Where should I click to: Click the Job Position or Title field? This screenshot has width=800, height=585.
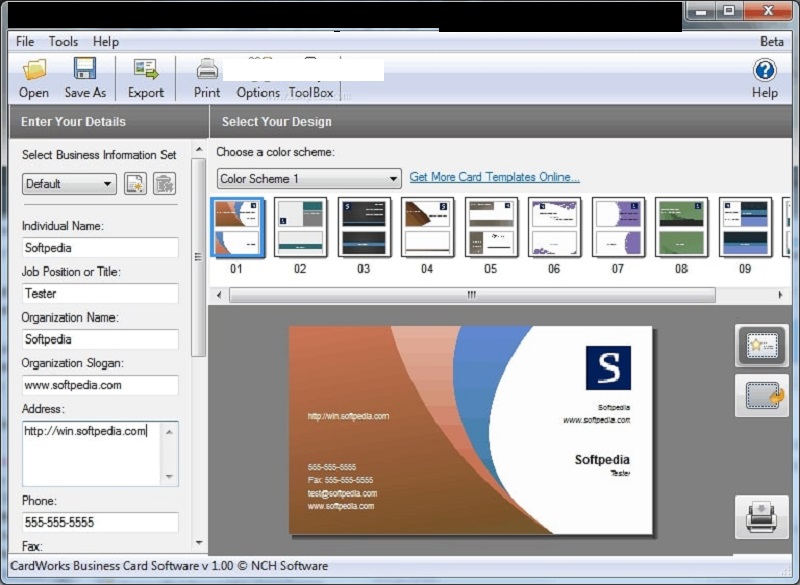[x=100, y=293]
